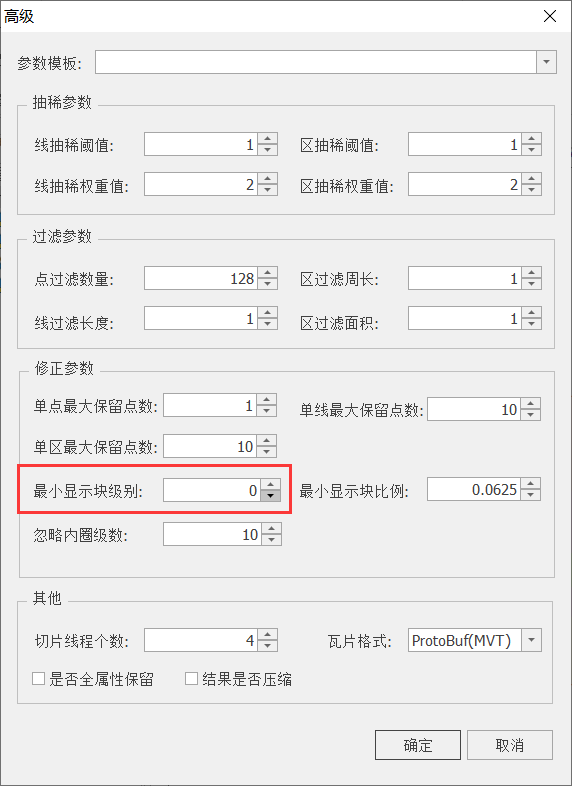Open the 参数模板 dropdown list
The width and height of the screenshot is (572, 786).
pos(546,62)
